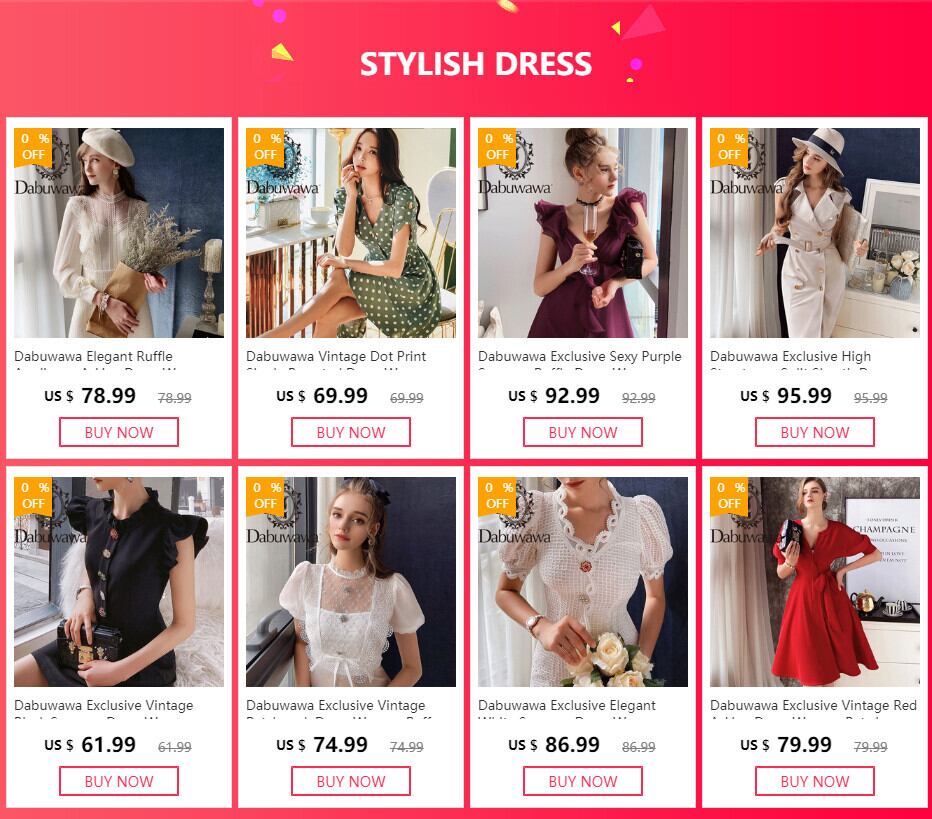Open Dabuwawa Exclusive Vintage Red title link
The image size is (932, 819).
point(813,705)
